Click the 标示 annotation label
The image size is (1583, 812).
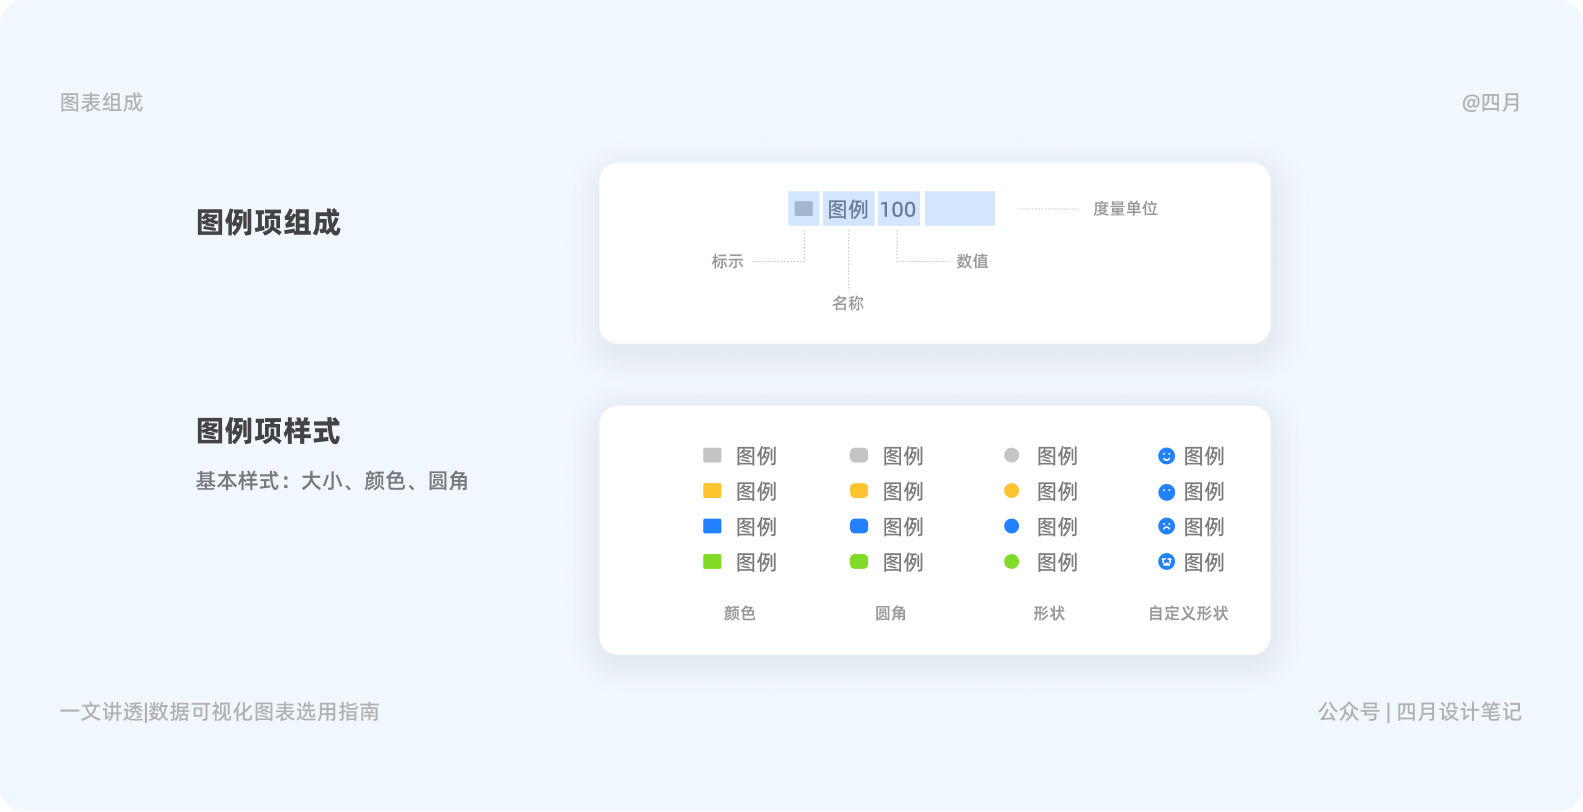click(x=727, y=262)
